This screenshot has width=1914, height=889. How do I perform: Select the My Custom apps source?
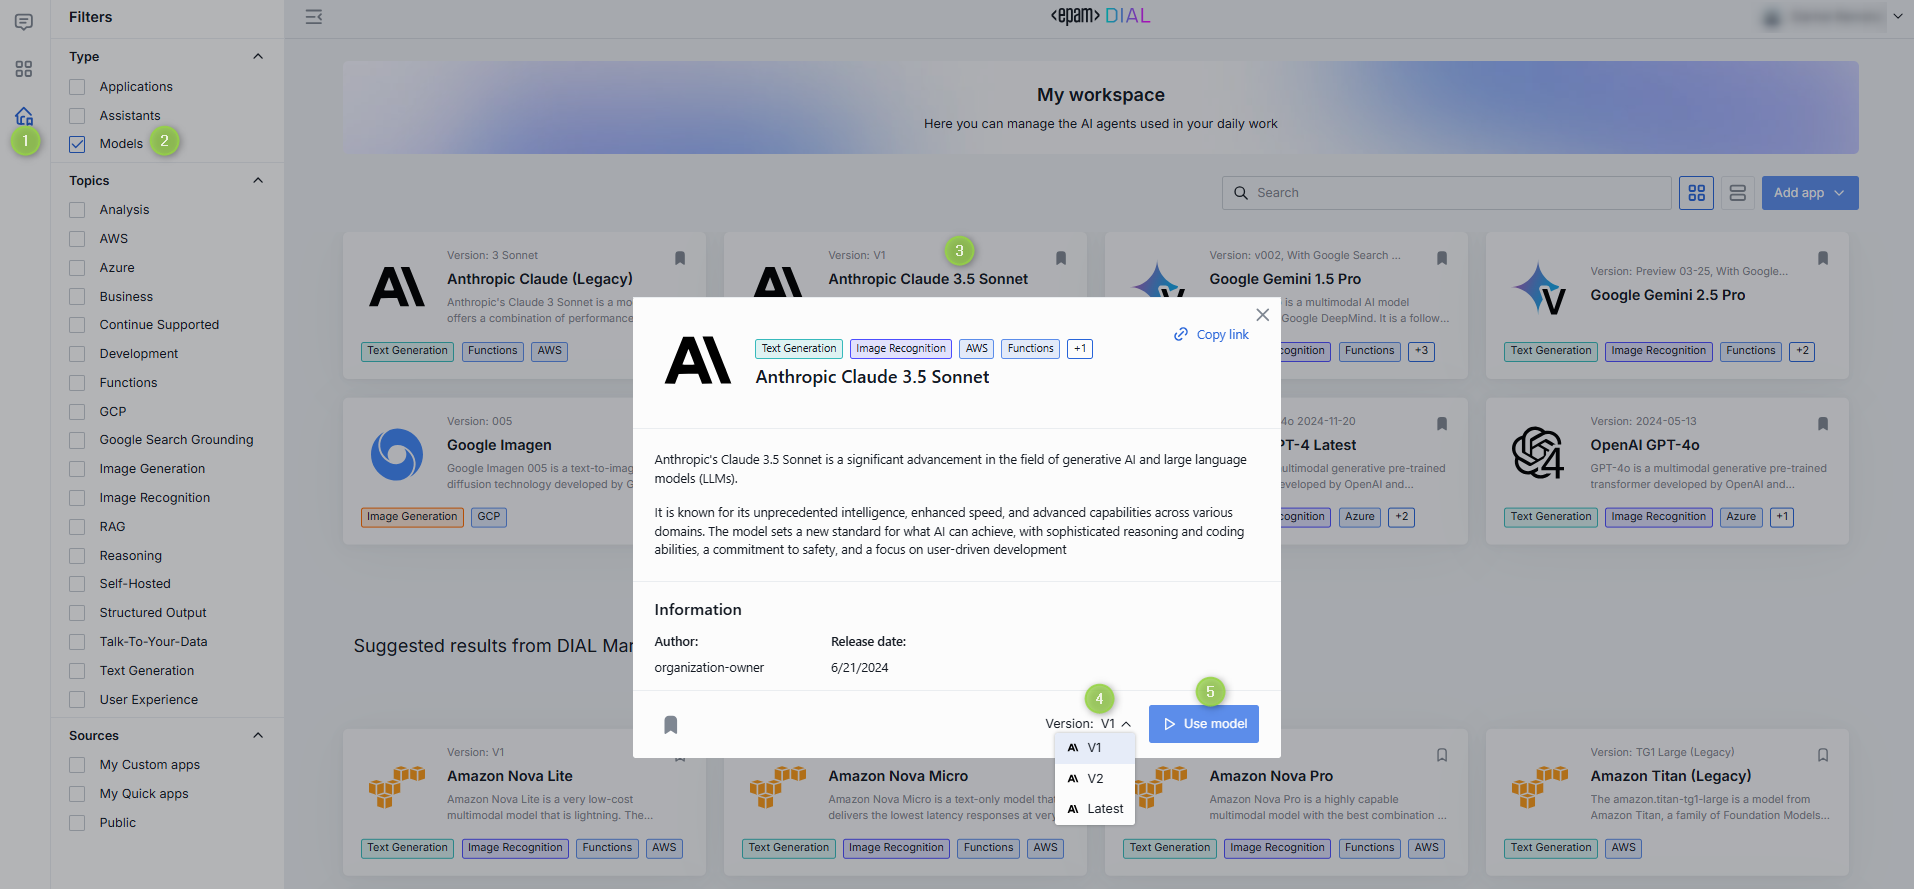77,765
